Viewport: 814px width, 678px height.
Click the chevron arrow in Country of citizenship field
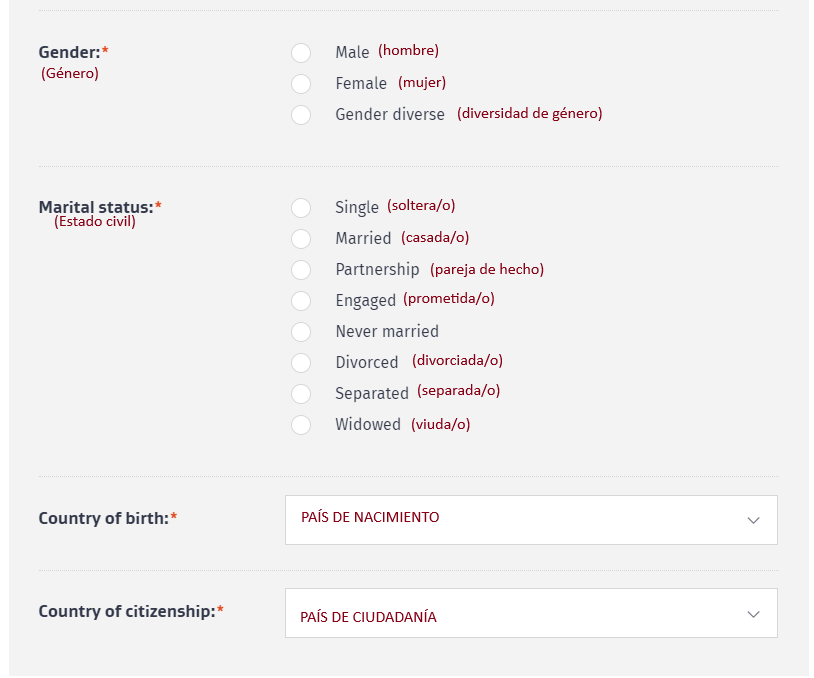coord(753,614)
